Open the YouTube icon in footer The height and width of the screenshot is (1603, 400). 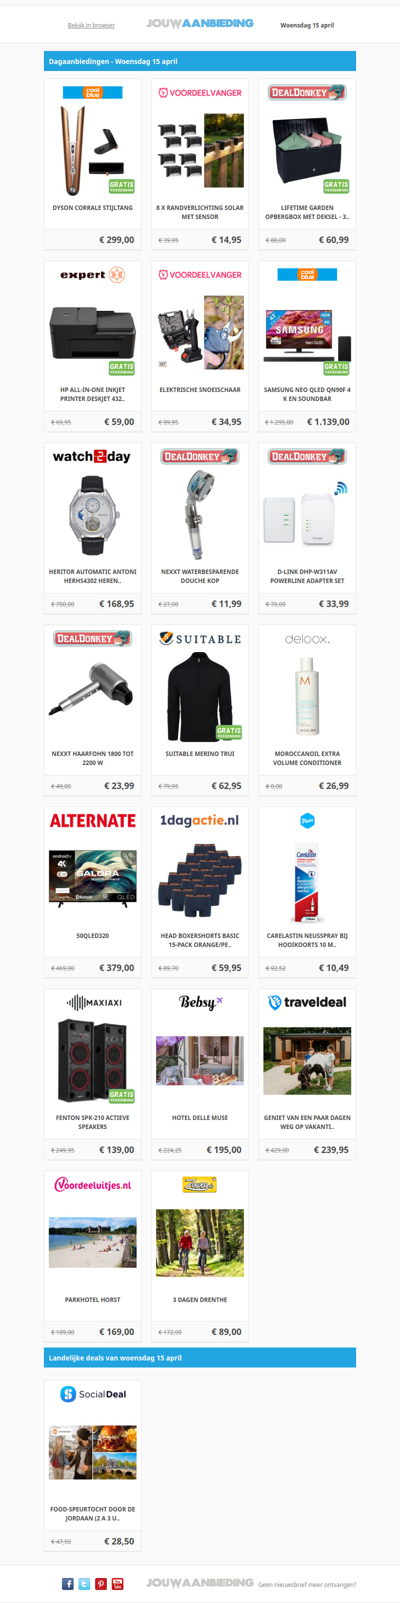117,1583
